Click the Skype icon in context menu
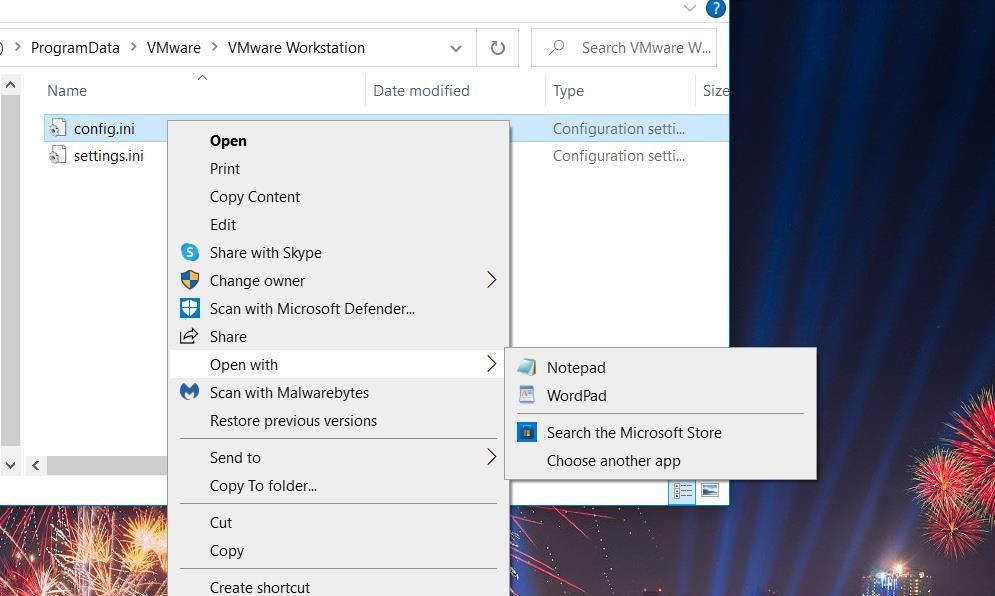Screen dimensions: 995x596 point(190,252)
